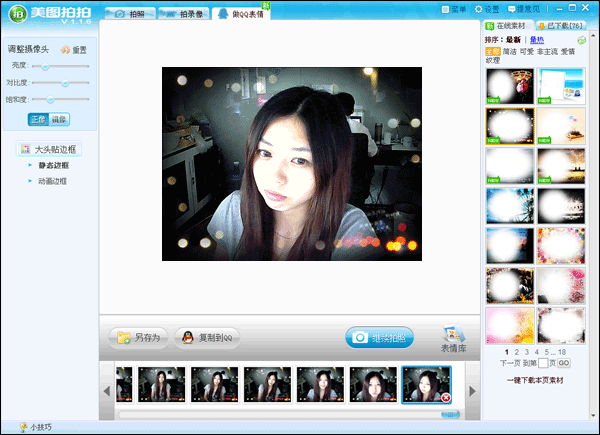Click the 另存为 save as button
600x435 pixels.
[x=139, y=338]
